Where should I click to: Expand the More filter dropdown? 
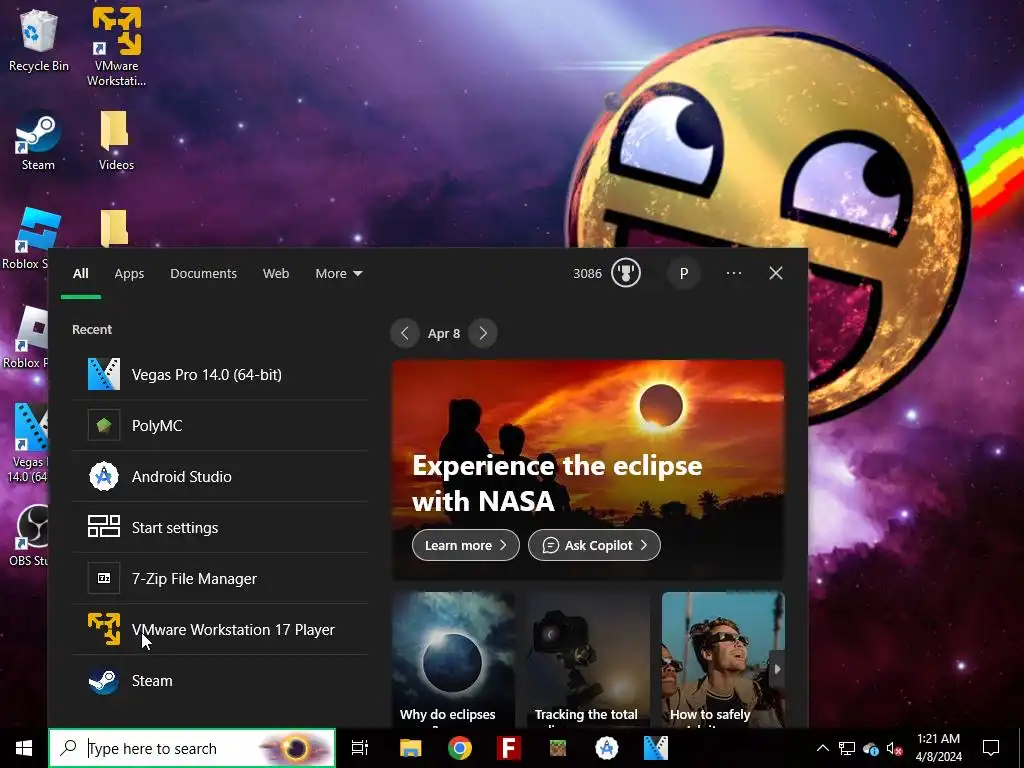click(339, 274)
